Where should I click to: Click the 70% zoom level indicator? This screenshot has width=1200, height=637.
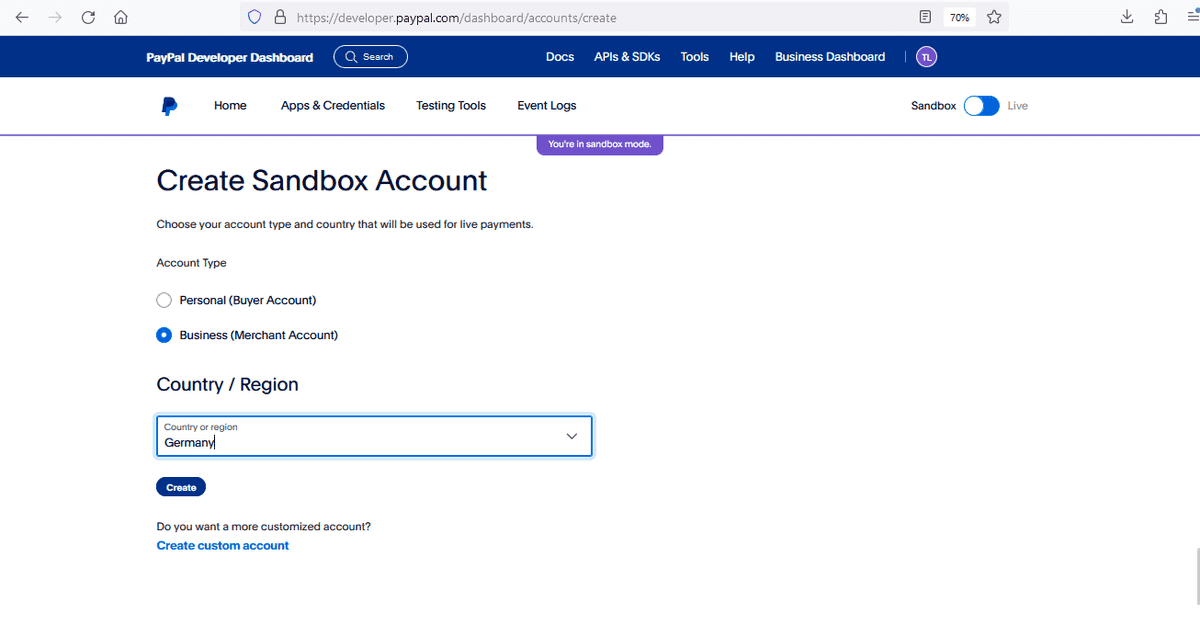tap(959, 17)
